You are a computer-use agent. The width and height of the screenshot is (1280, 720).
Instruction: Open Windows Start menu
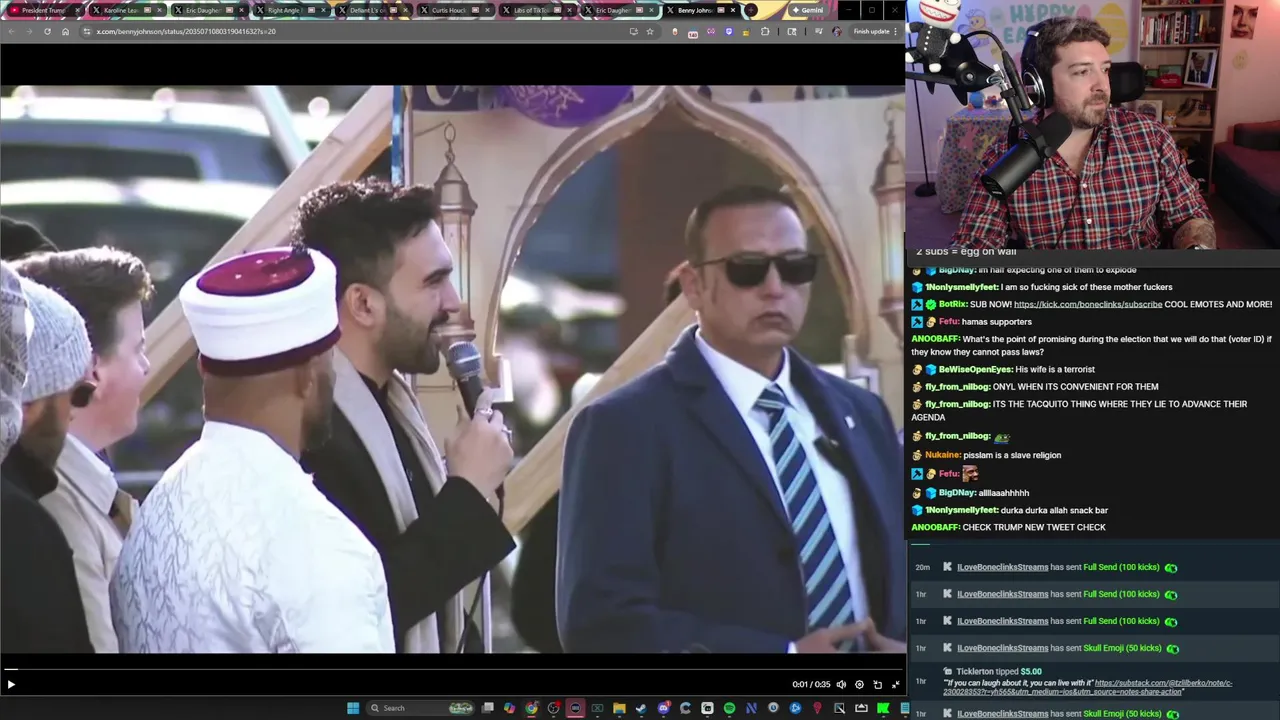[x=353, y=708]
